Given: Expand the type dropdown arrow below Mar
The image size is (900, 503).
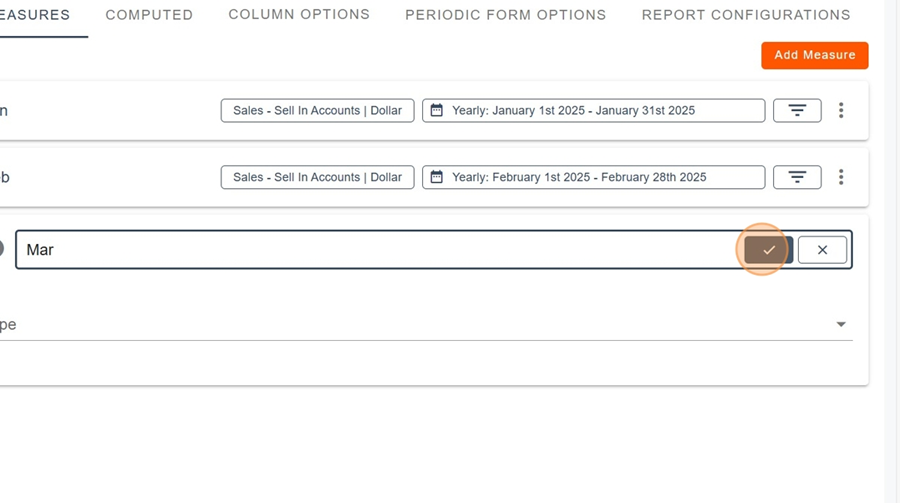Looking at the screenshot, I should pos(841,324).
